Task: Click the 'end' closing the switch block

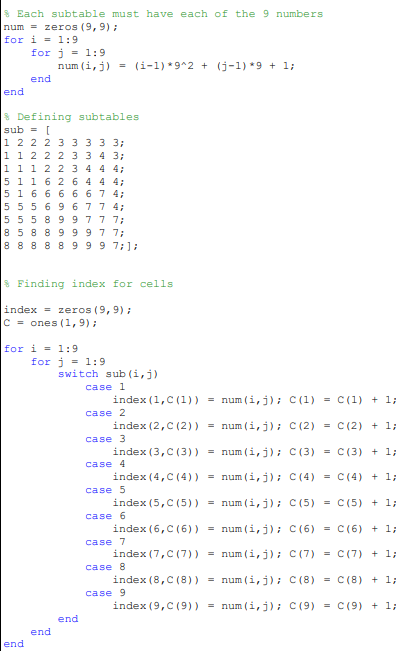Action: coord(68,619)
